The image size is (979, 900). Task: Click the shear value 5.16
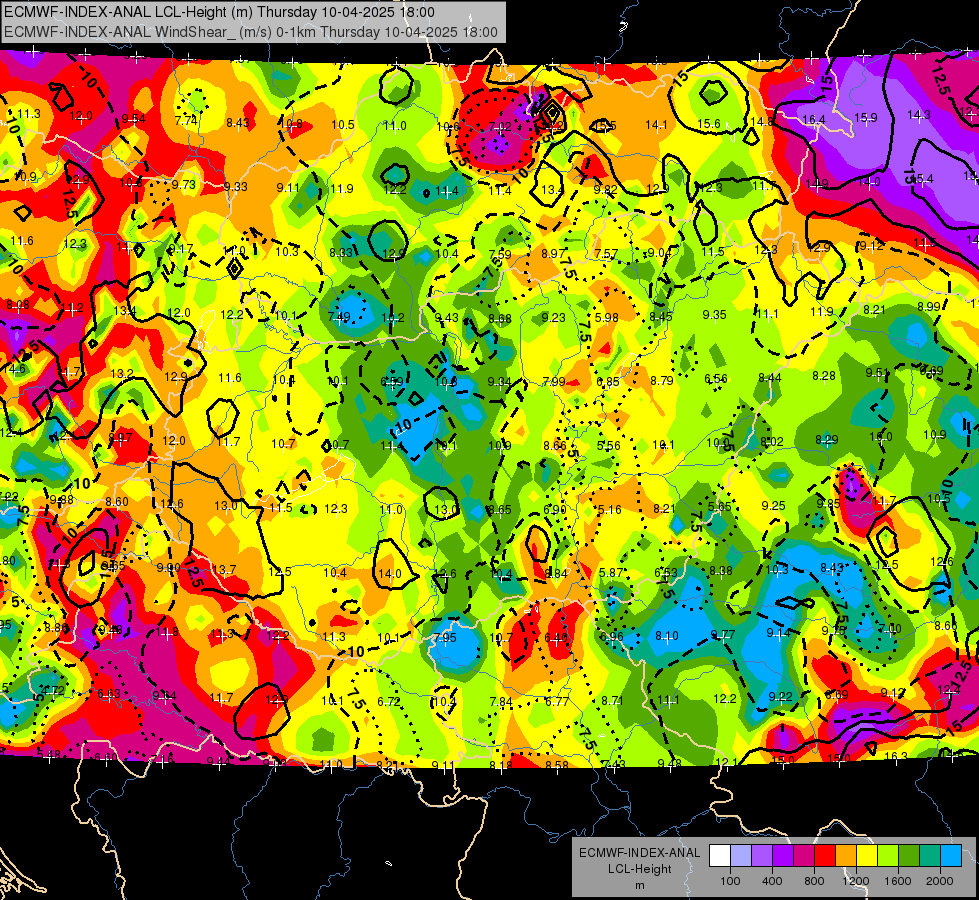point(609,510)
